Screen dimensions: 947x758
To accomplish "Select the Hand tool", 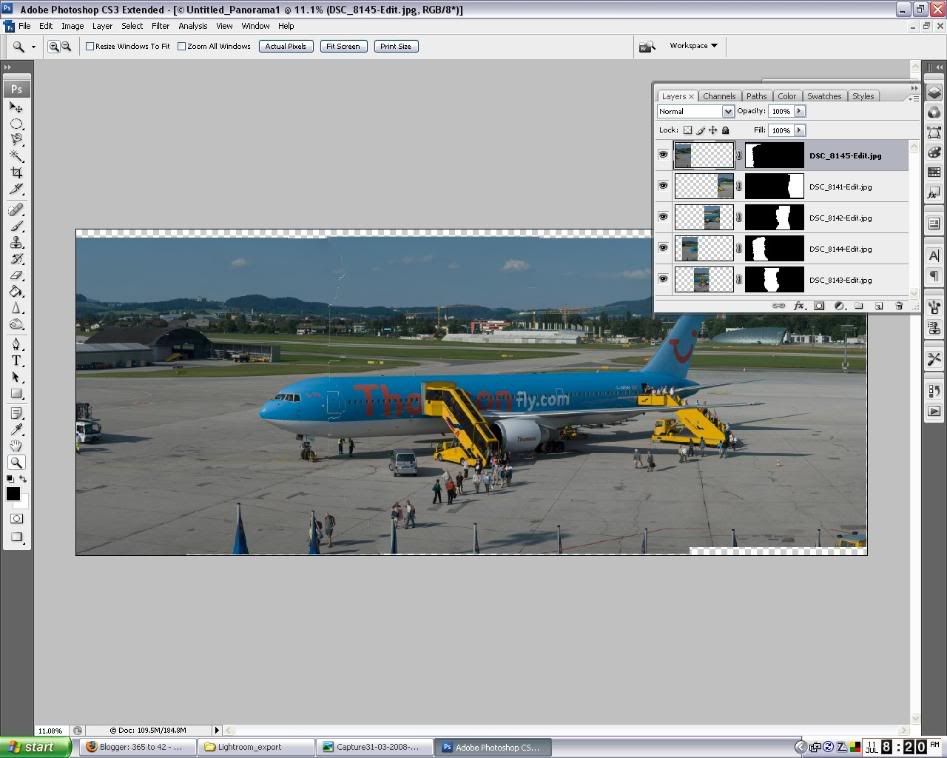I will [16, 446].
